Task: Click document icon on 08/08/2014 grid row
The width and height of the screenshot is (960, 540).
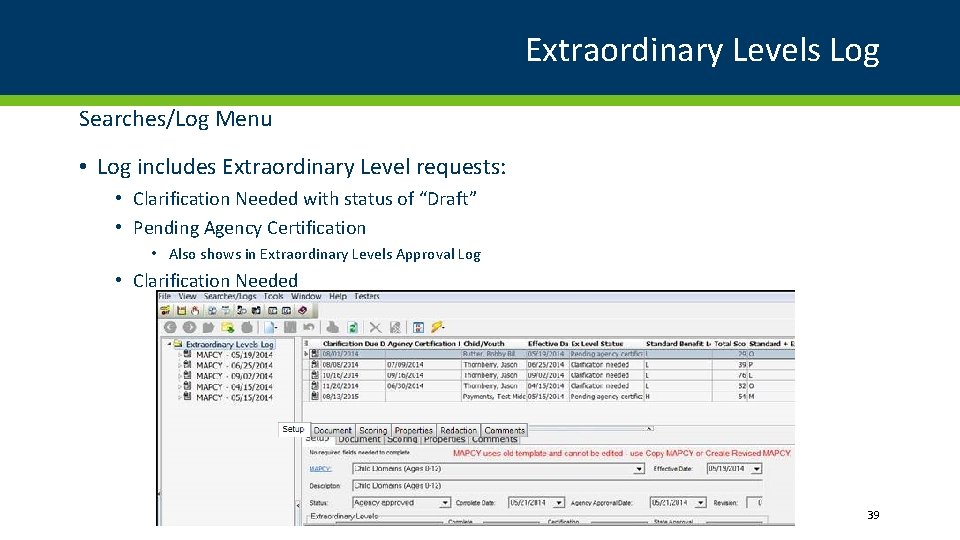Action: (x=315, y=364)
